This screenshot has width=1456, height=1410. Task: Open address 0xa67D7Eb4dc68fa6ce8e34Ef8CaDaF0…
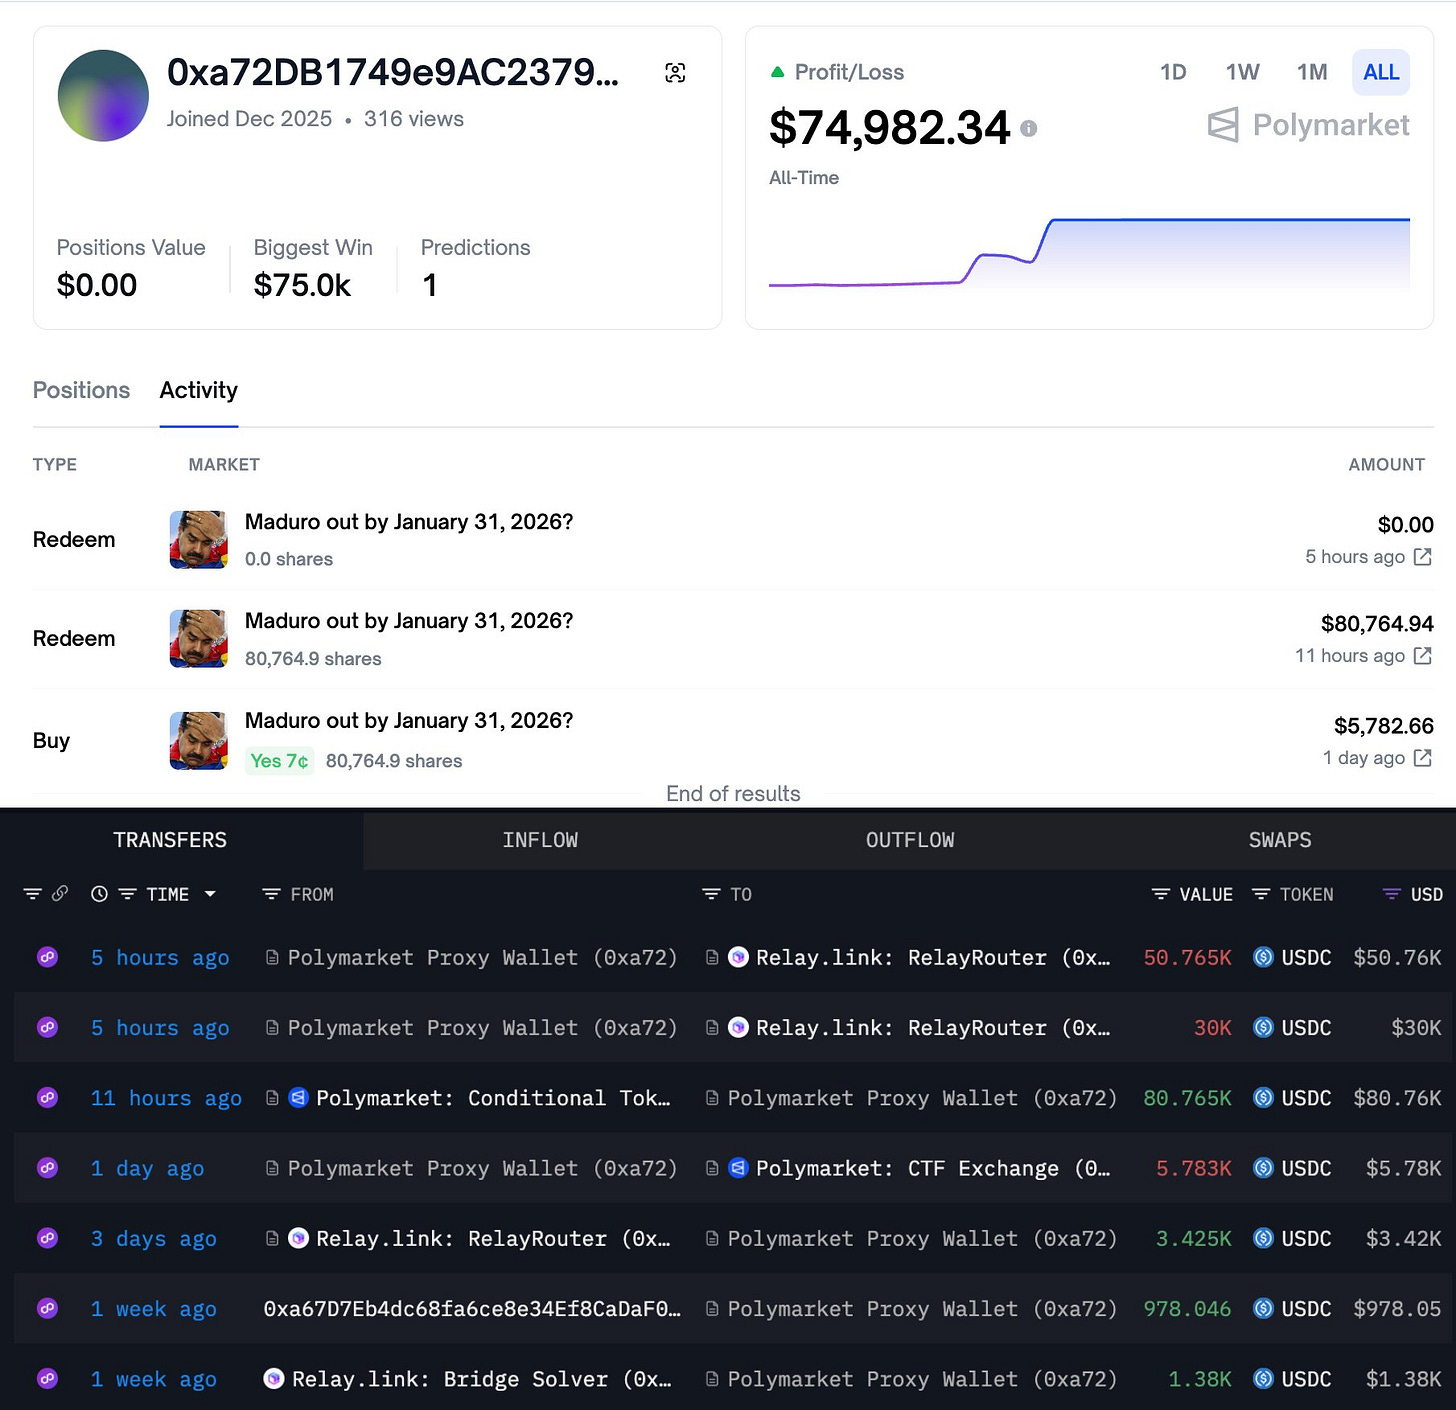(x=472, y=1309)
